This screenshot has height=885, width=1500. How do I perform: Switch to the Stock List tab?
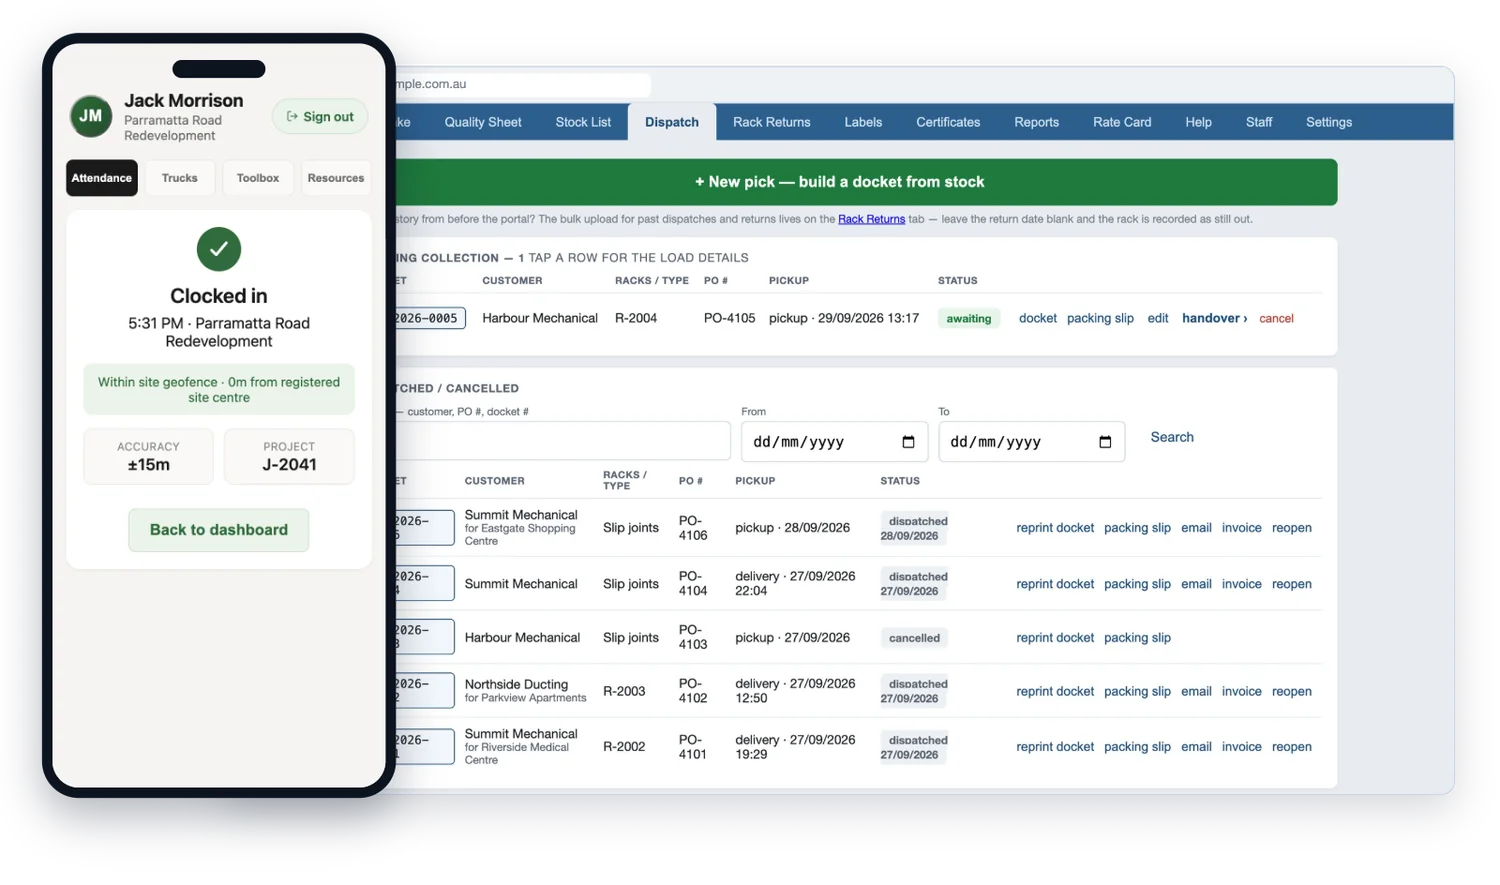(x=583, y=122)
